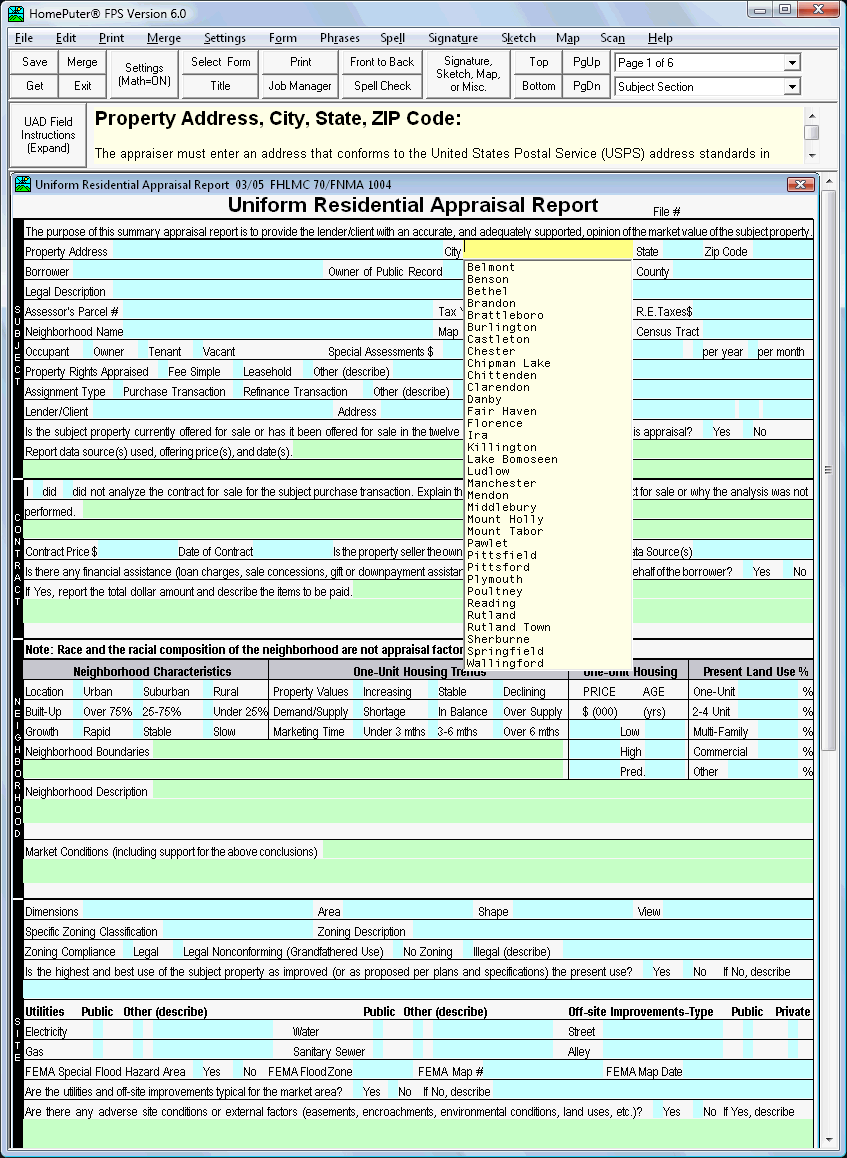
Task: Run Spell Check from the toolbar
Action: point(382,86)
